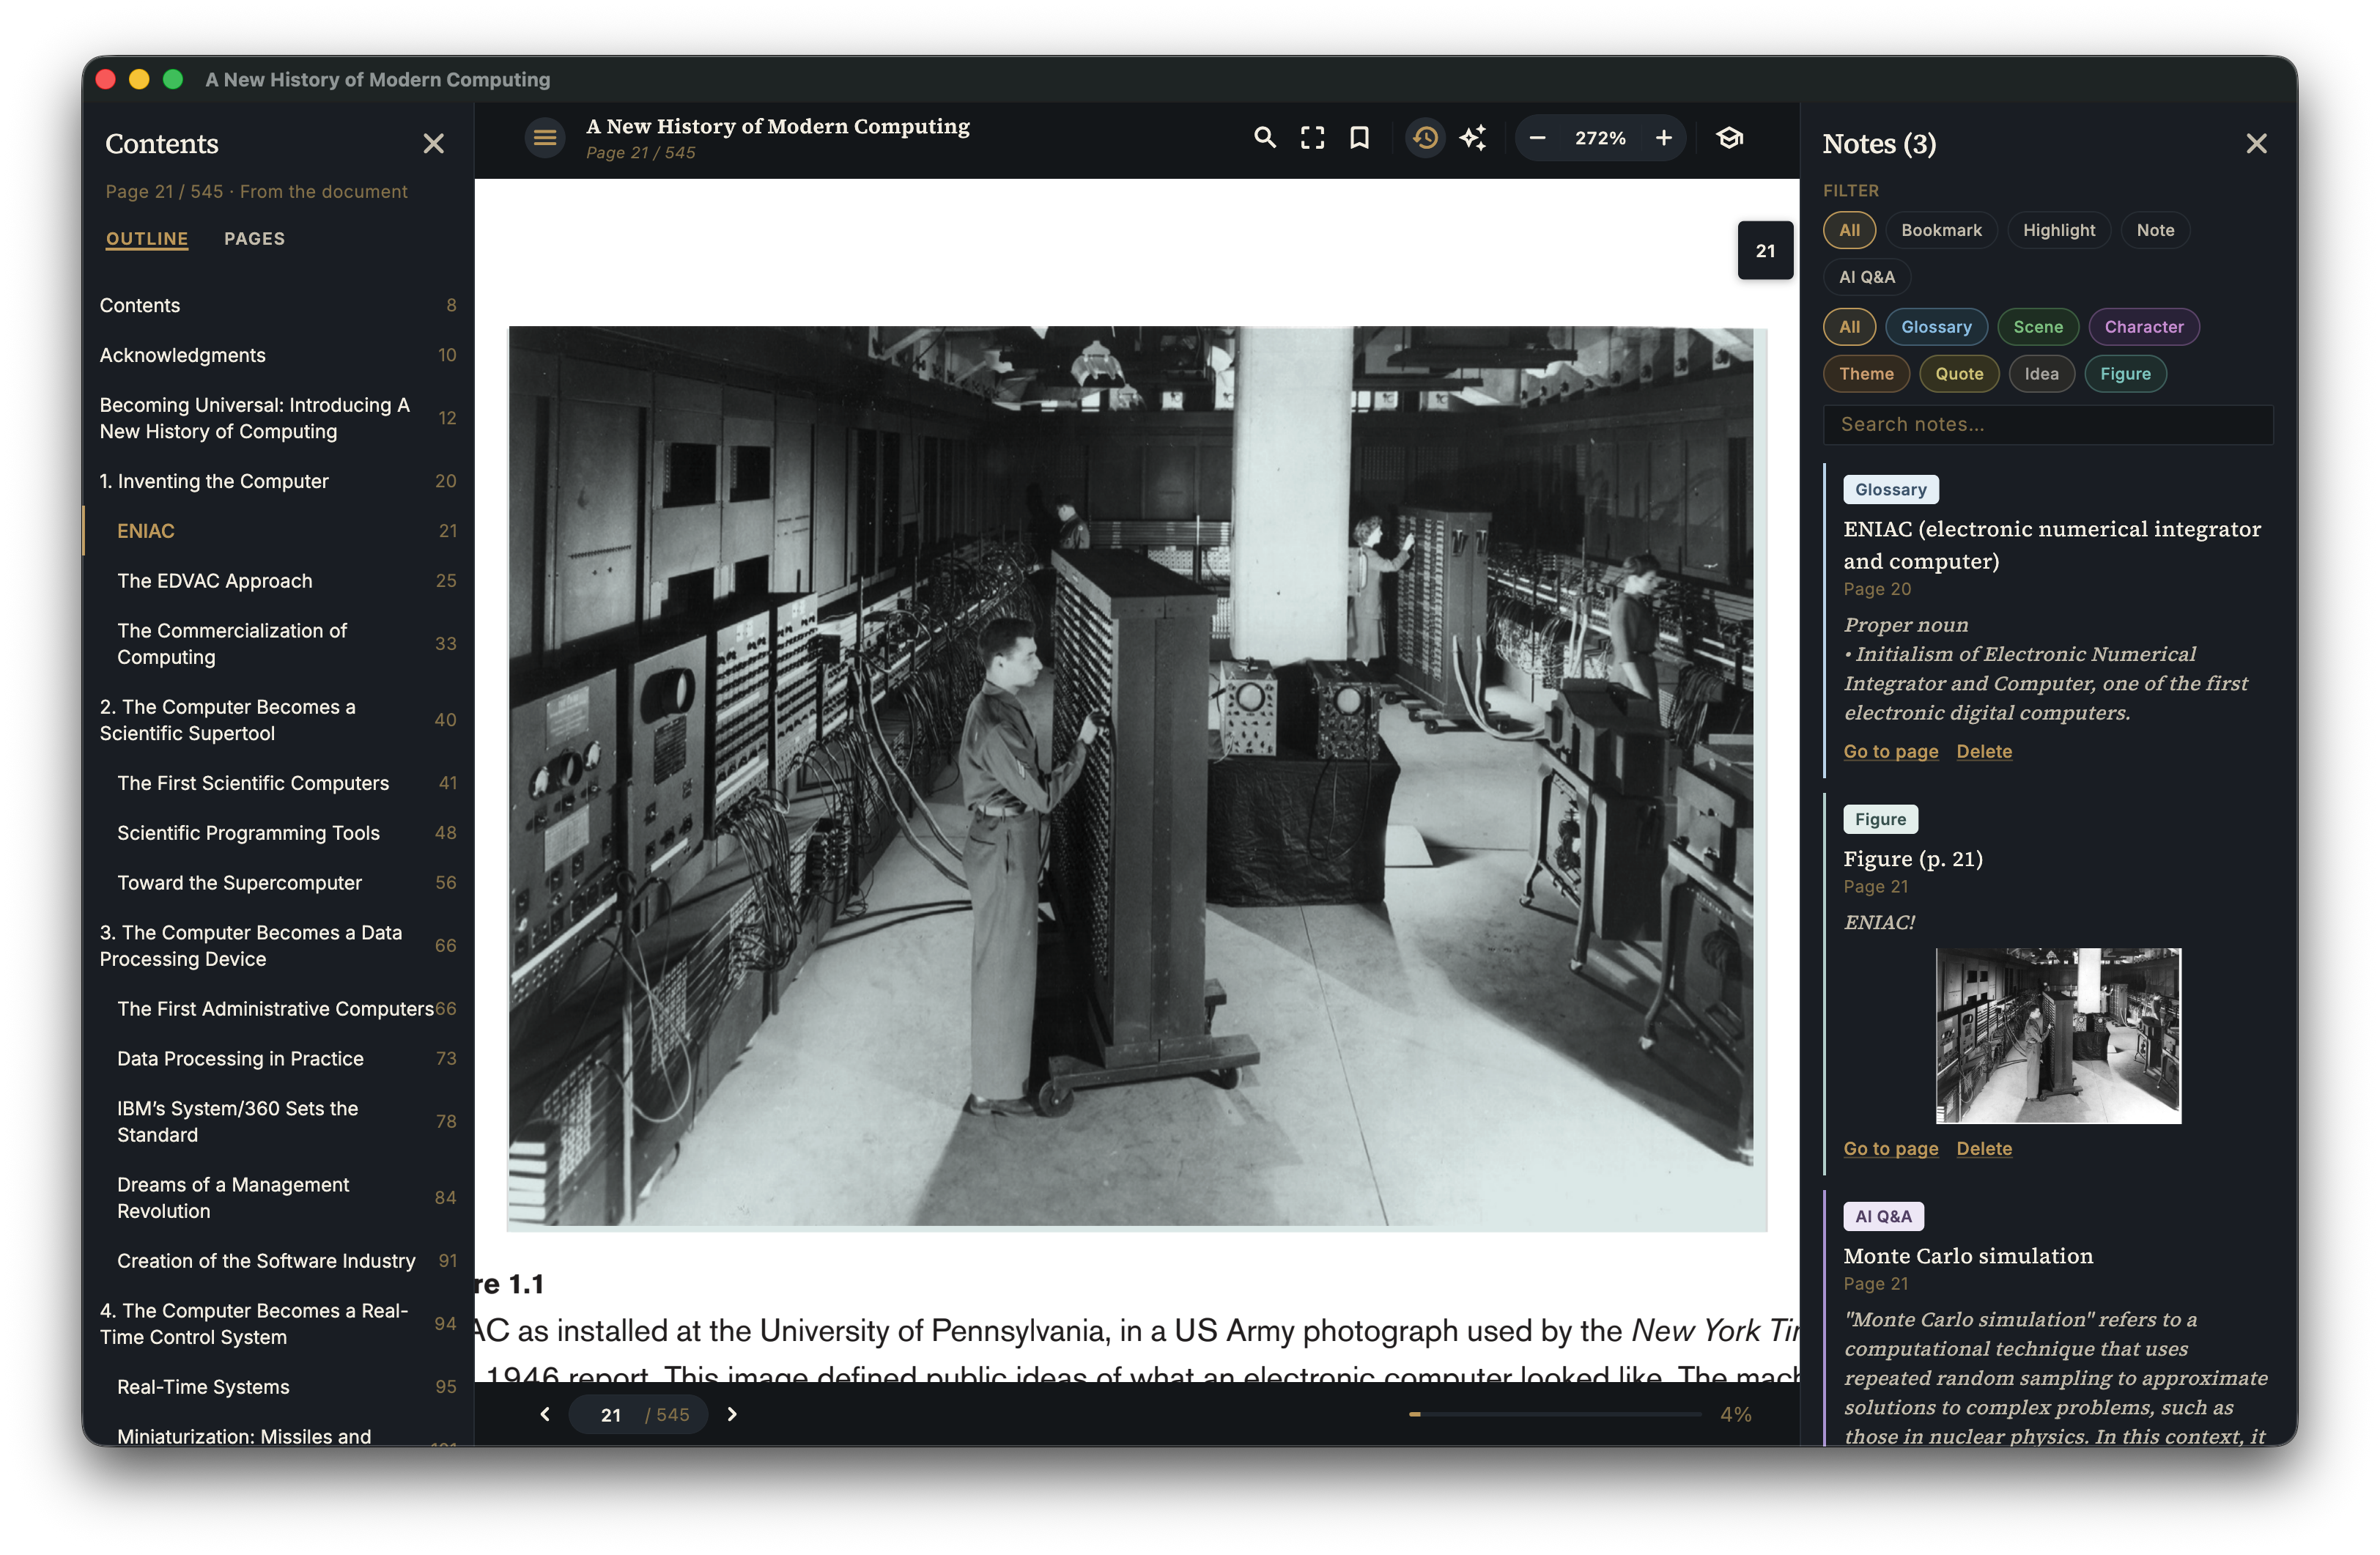
Task: Open the ENIAC figure thumbnail in notes
Action: tap(2058, 1035)
